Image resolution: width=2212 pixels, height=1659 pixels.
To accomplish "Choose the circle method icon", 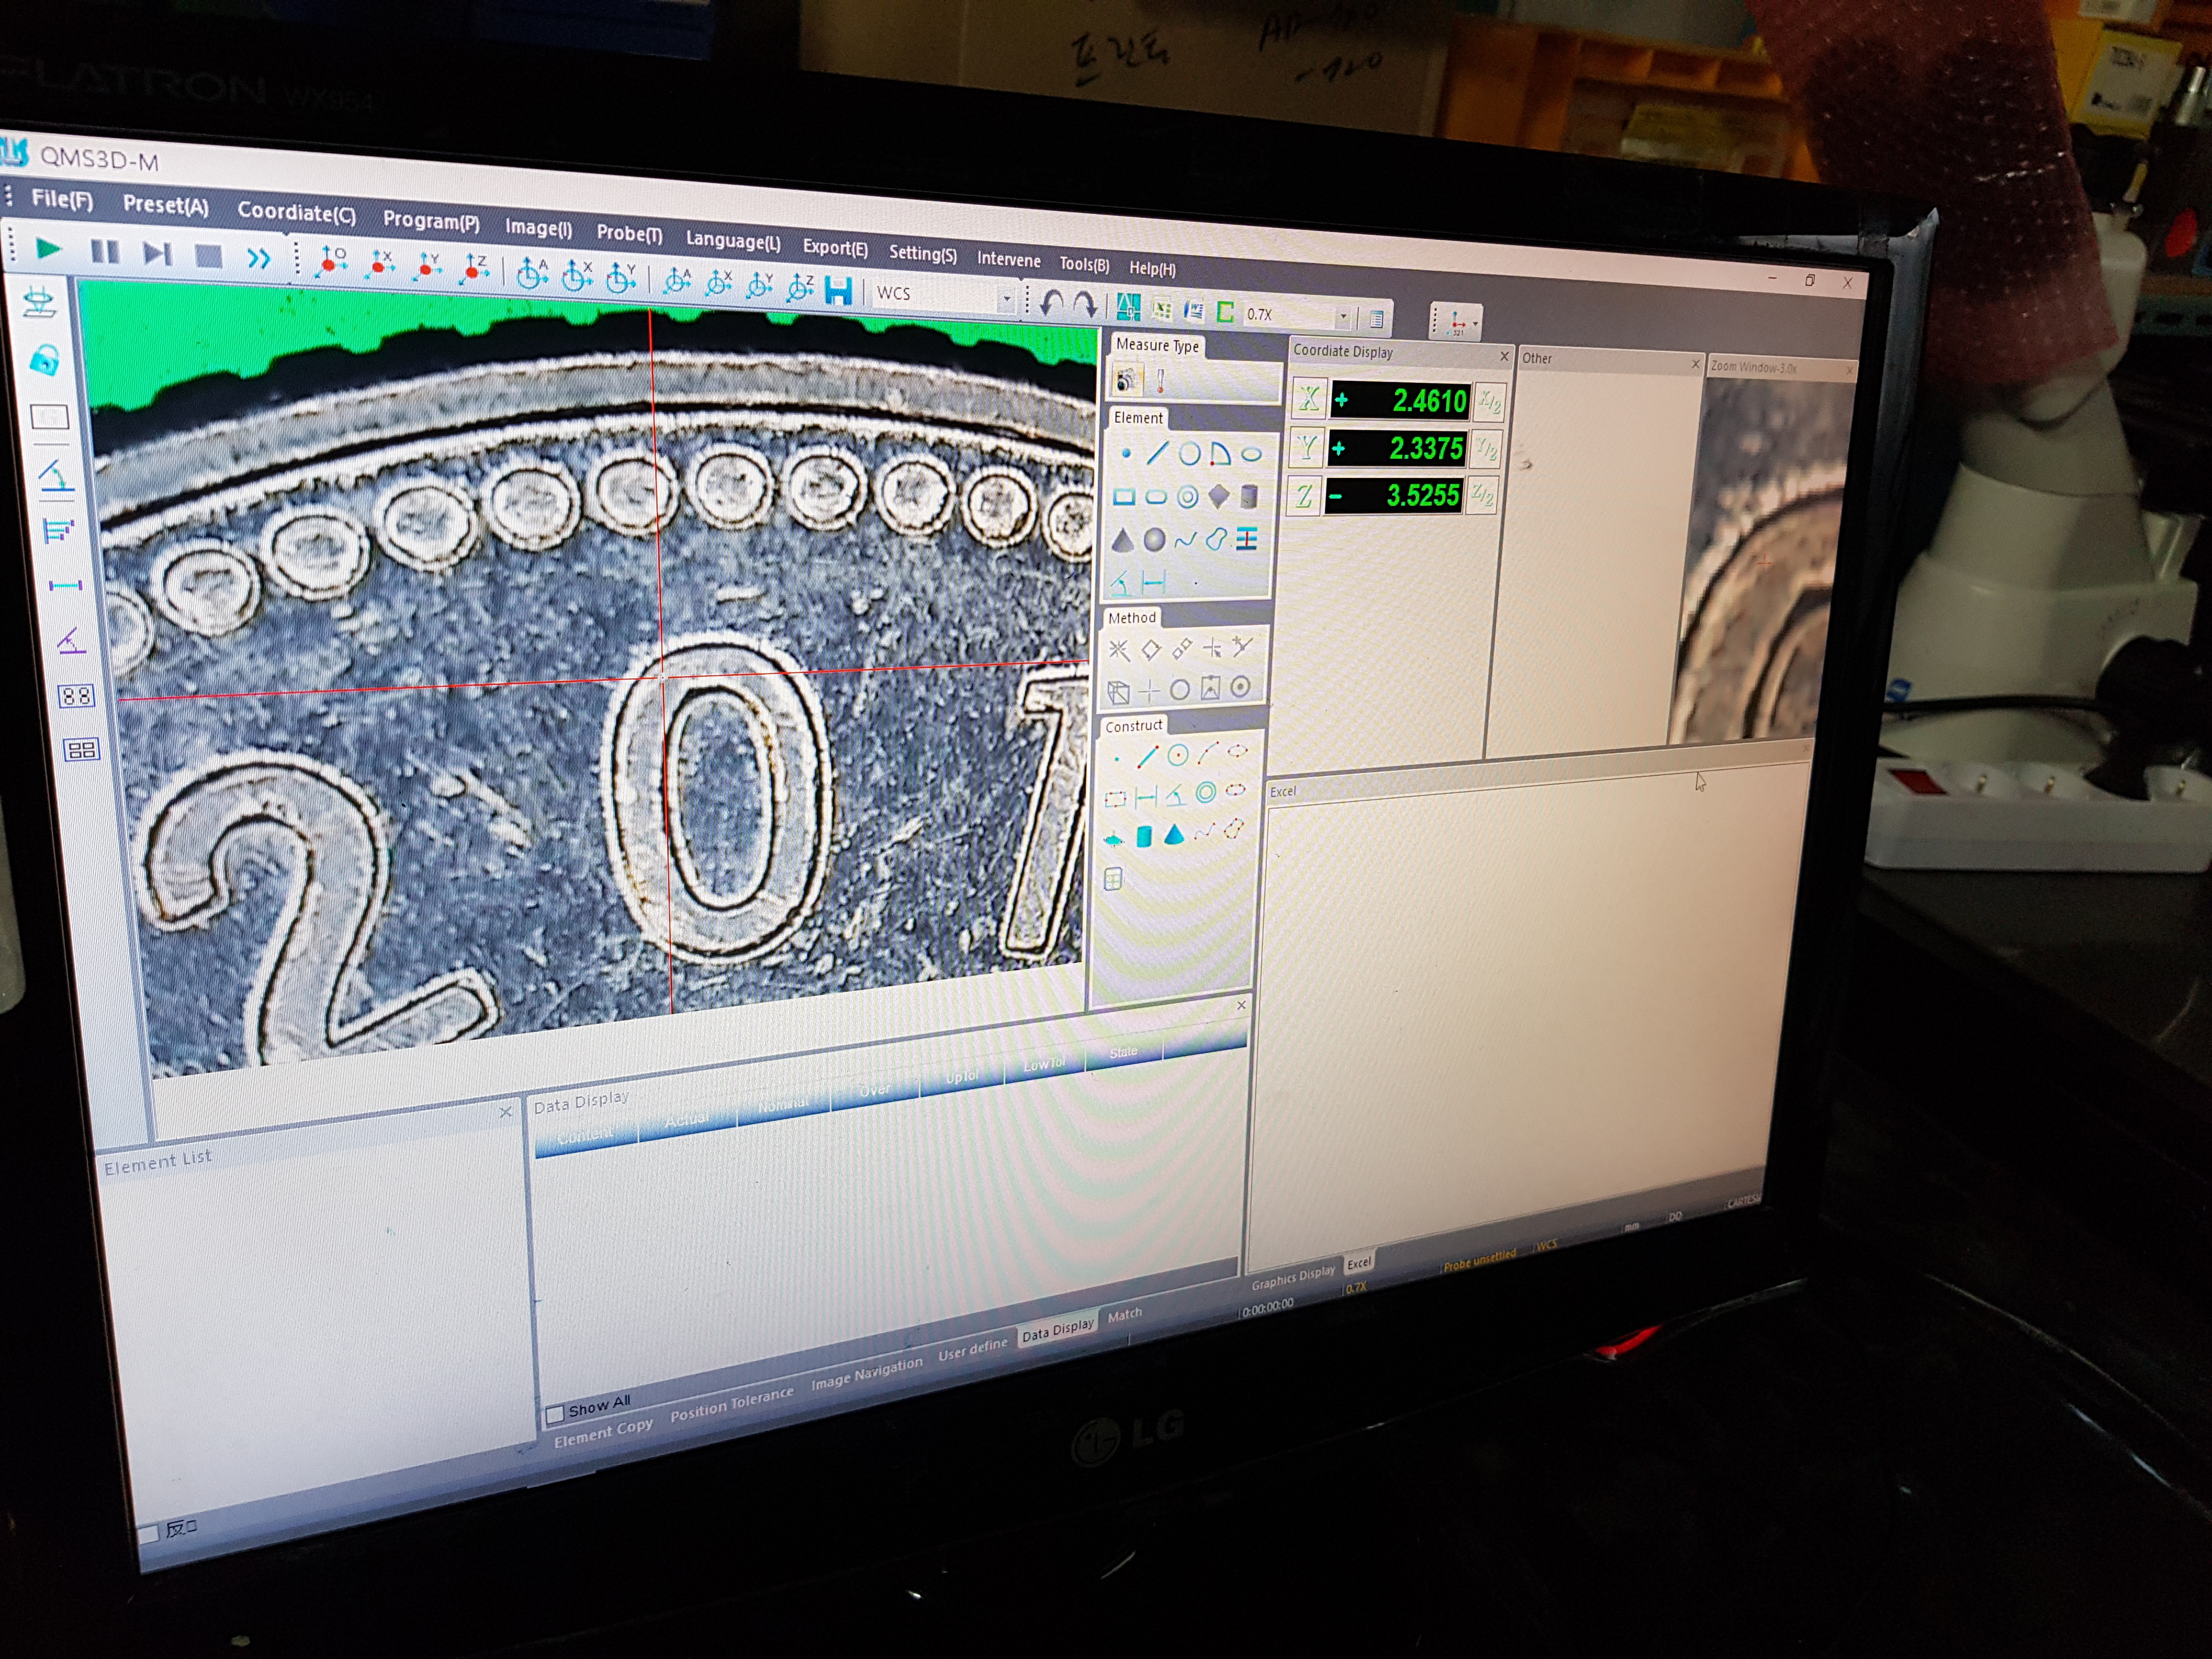I will point(1179,689).
